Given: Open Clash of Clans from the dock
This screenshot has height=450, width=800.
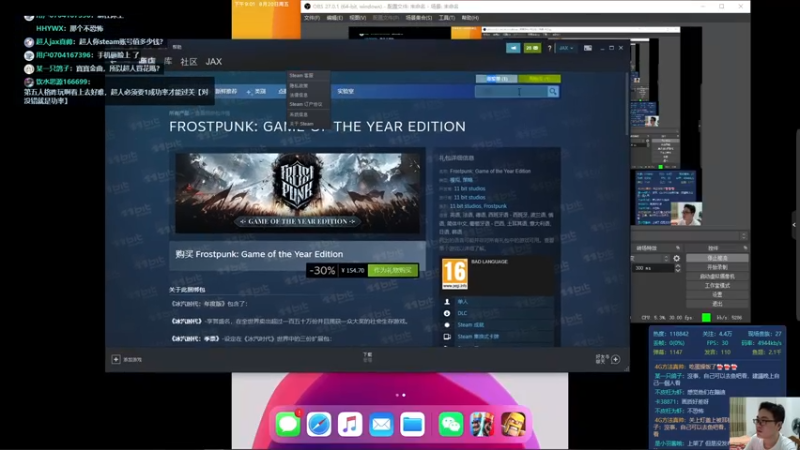Looking at the screenshot, I should tap(513, 424).
